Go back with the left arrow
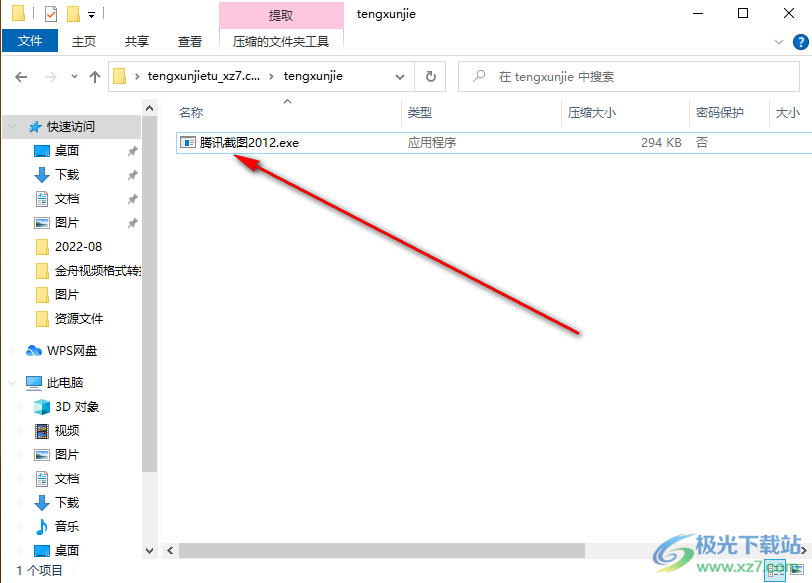812x583 pixels. tap(21, 77)
